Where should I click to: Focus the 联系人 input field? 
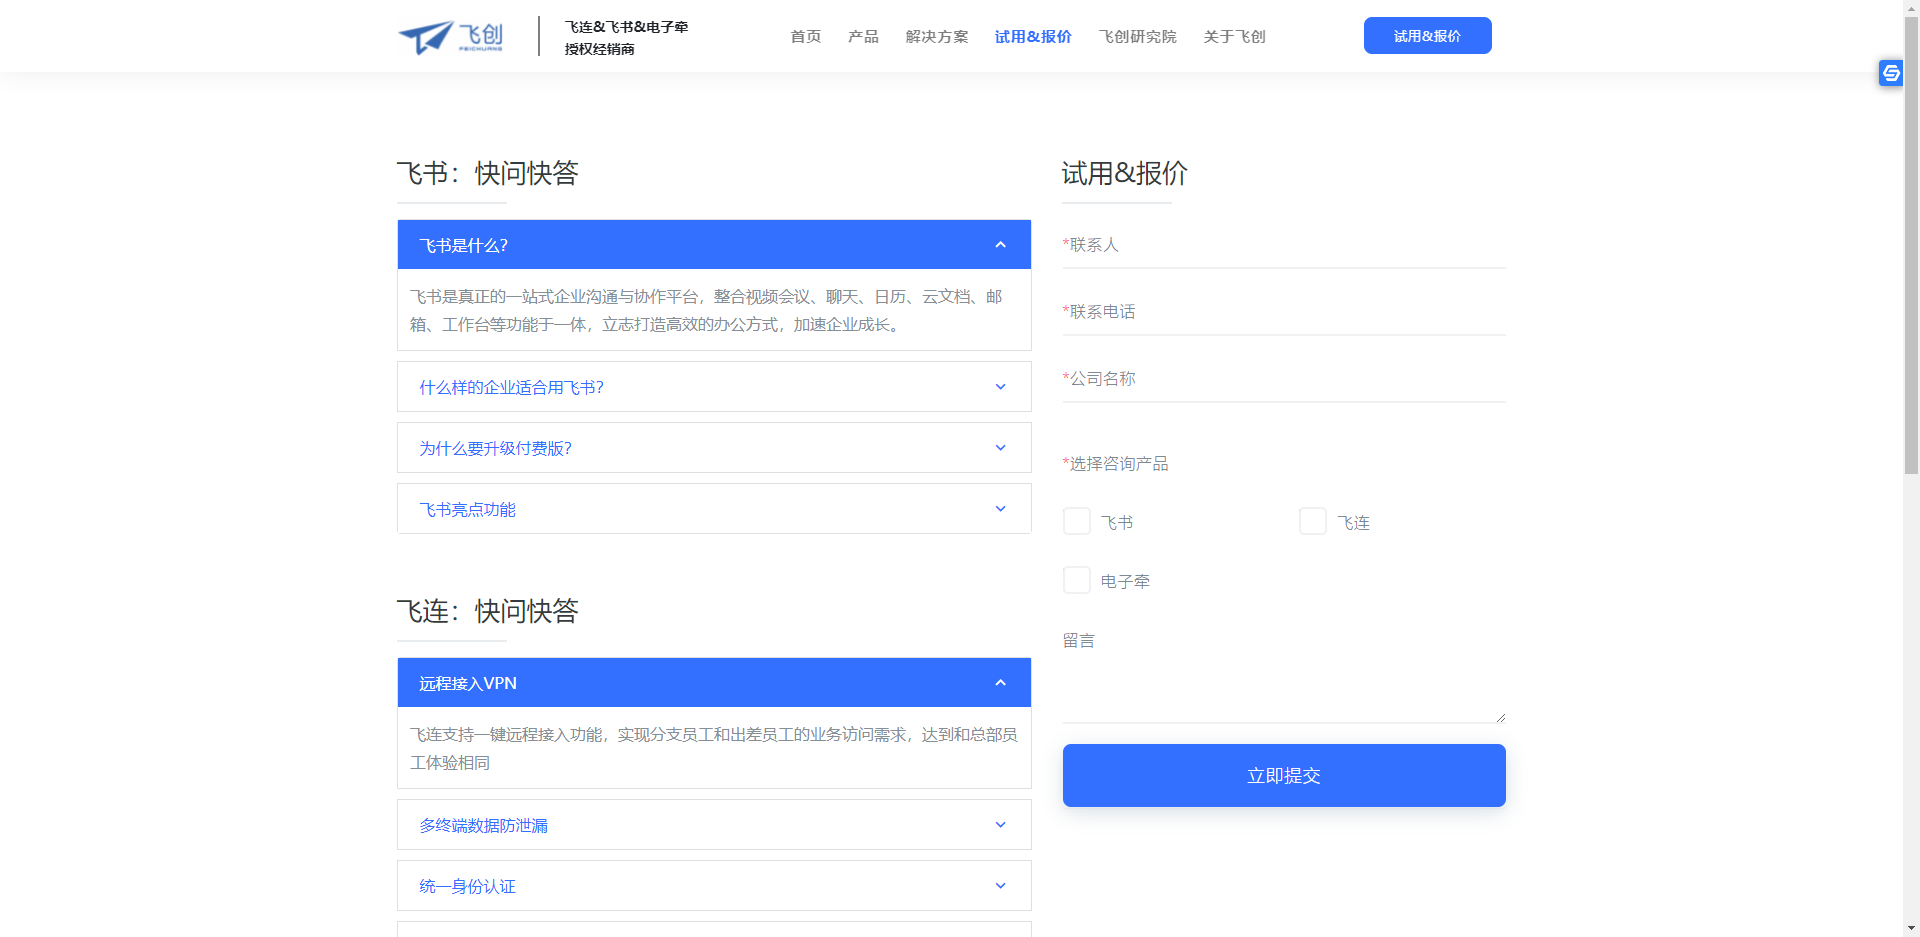(x=1284, y=246)
